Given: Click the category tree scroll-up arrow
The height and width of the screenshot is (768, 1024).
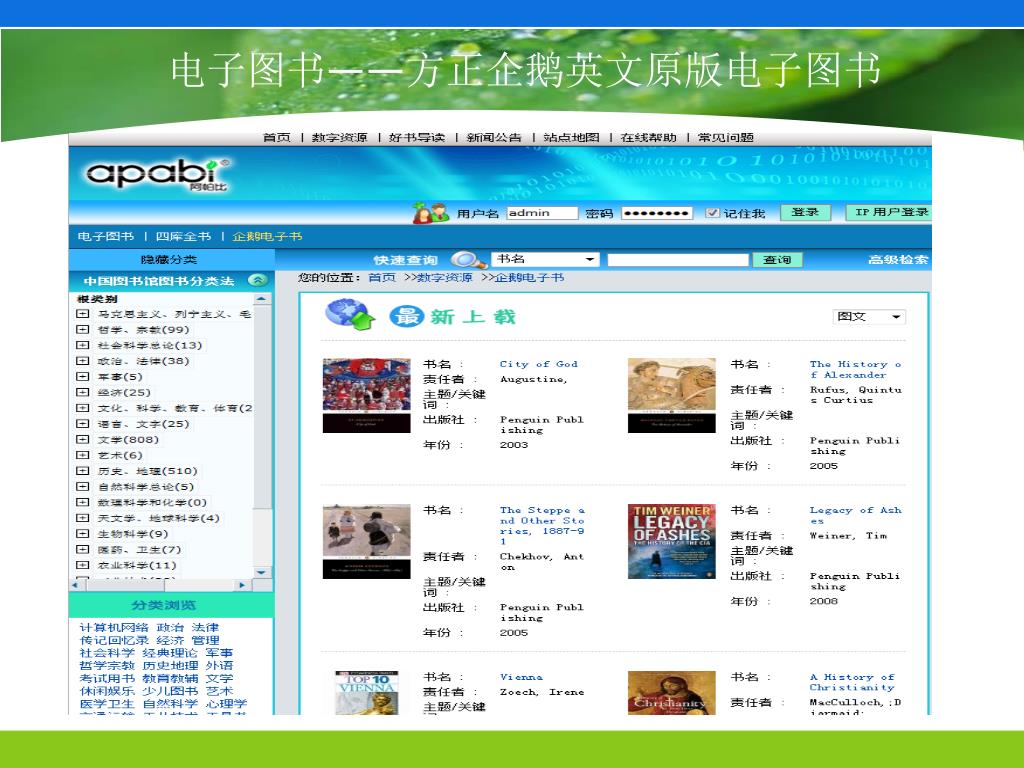Looking at the screenshot, I should coord(262,298).
